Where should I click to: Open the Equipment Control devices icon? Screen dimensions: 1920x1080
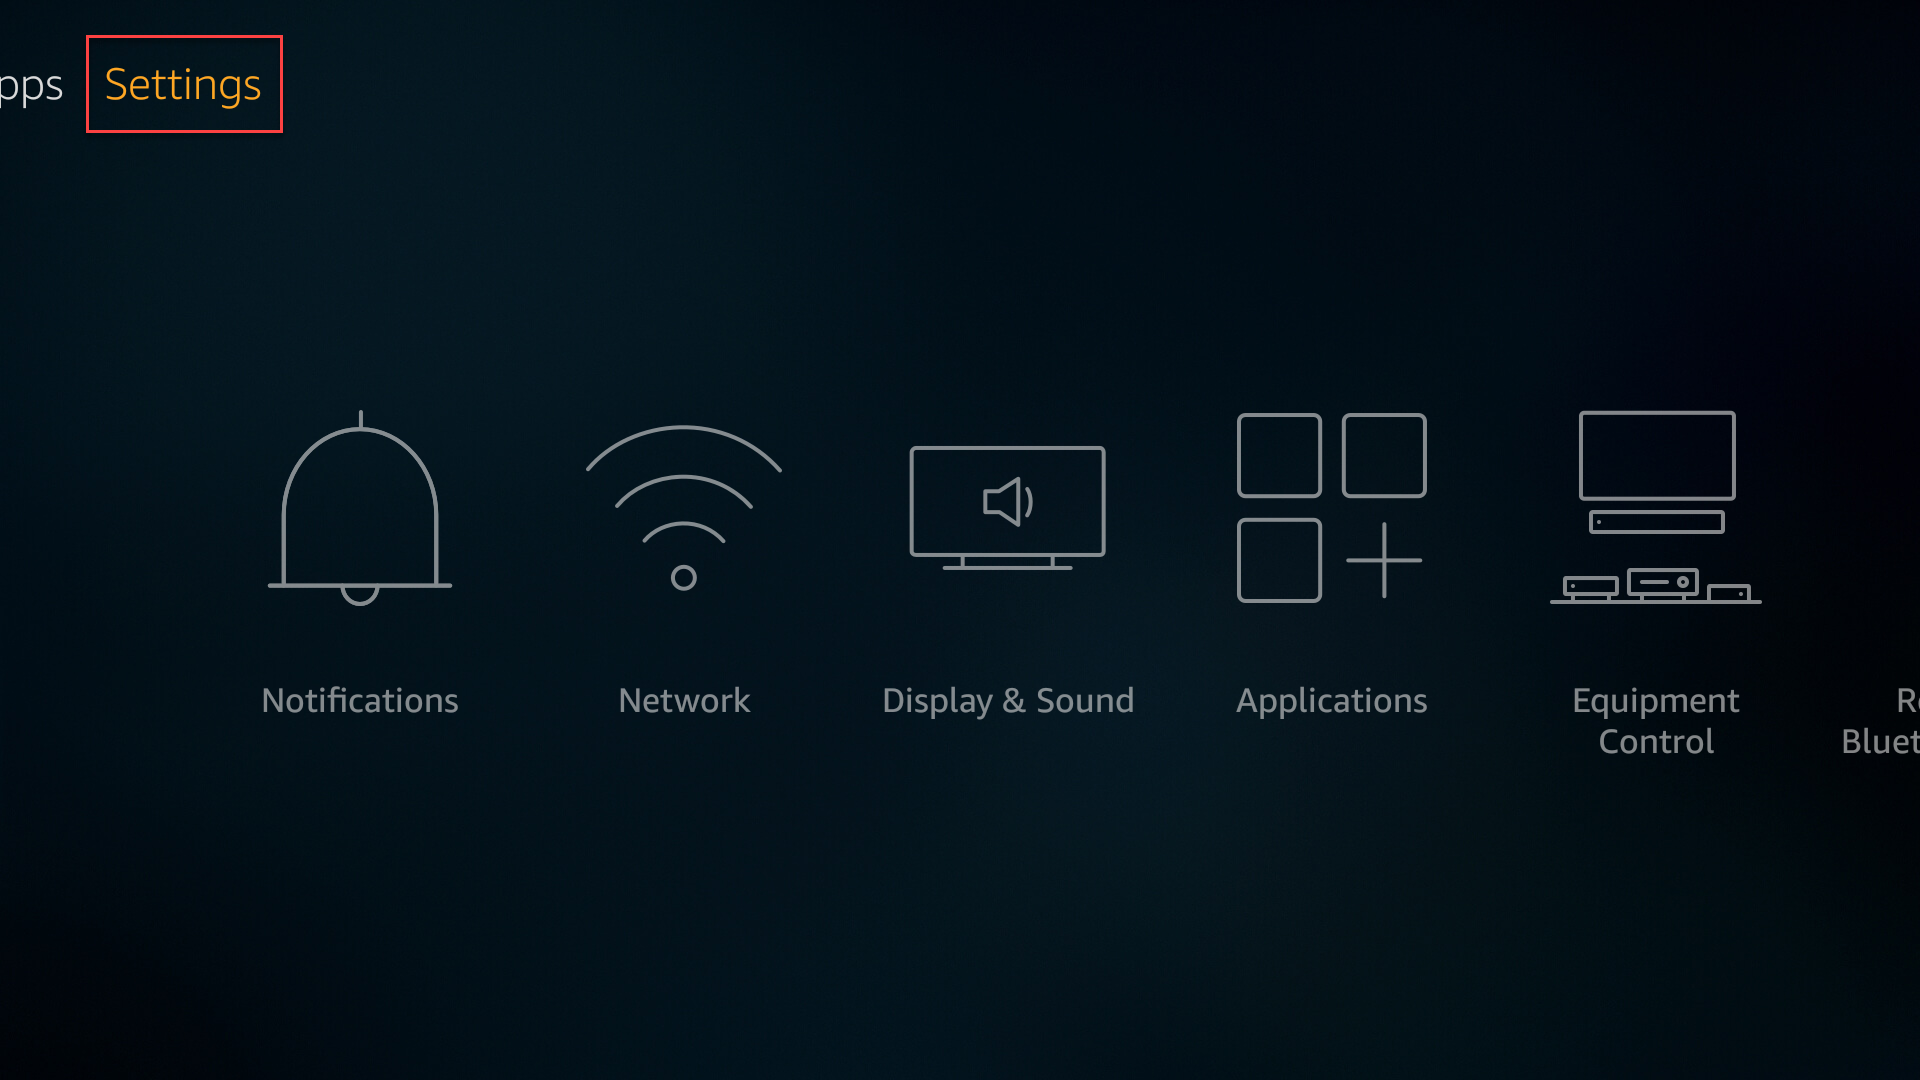click(x=1656, y=508)
